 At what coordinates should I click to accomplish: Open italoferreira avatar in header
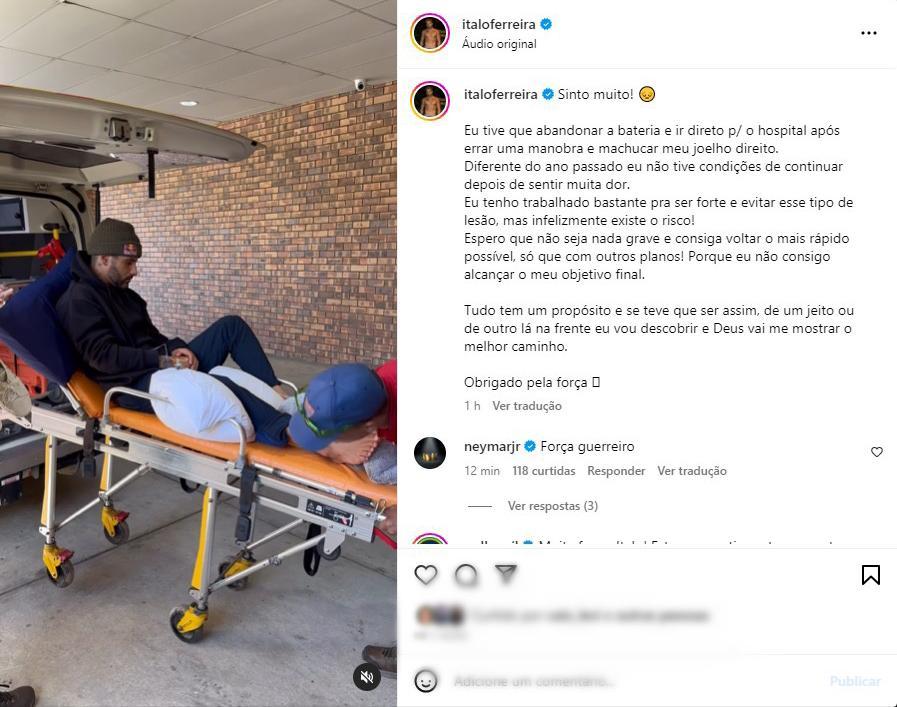(x=430, y=33)
